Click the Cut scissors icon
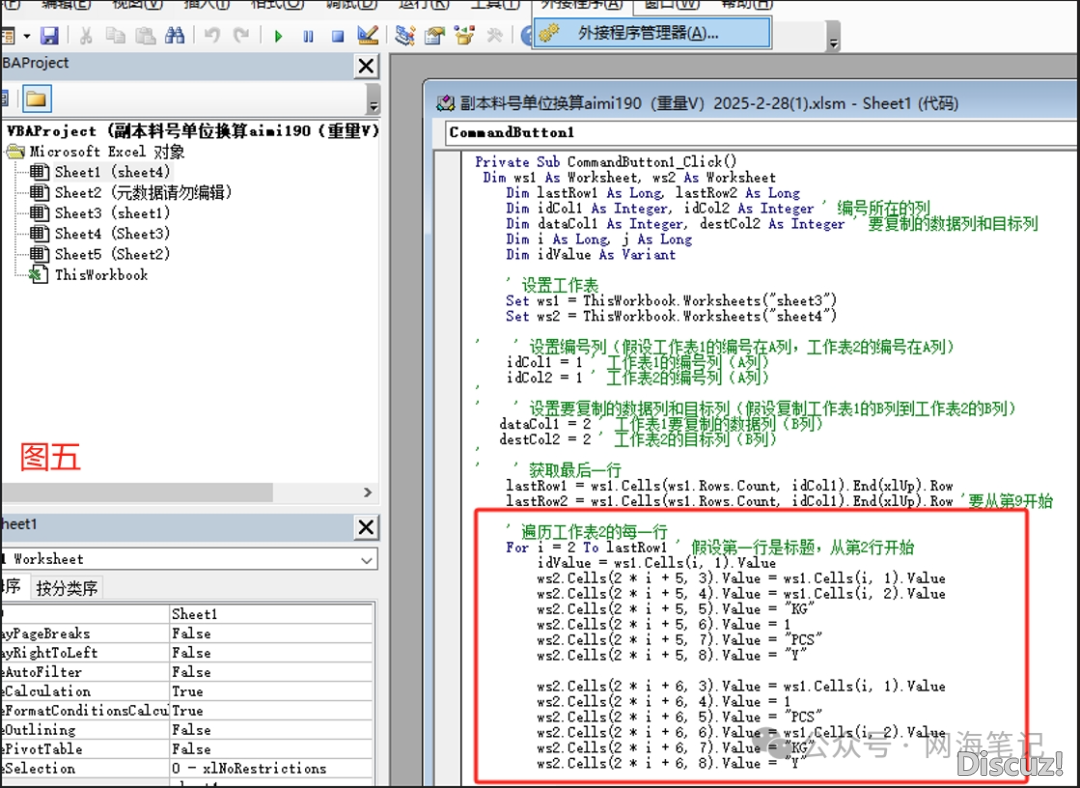Screen dimensions: 1080x788 (86, 36)
